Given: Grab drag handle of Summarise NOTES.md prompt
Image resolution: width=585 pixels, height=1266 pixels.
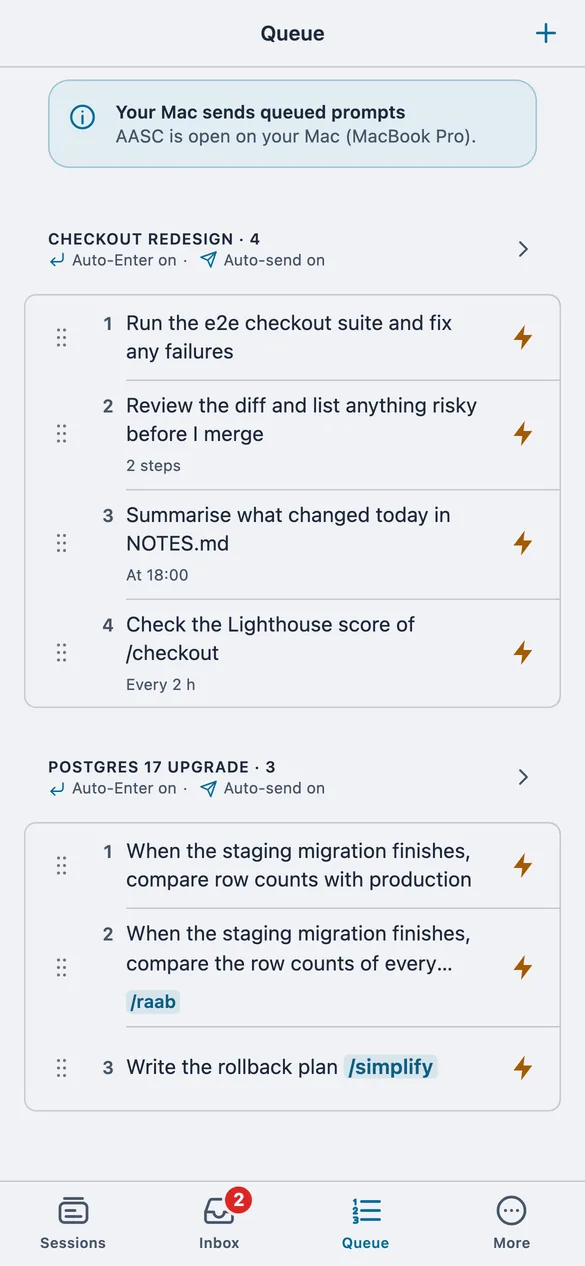Looking at the screenshot, I should point(61,543).
